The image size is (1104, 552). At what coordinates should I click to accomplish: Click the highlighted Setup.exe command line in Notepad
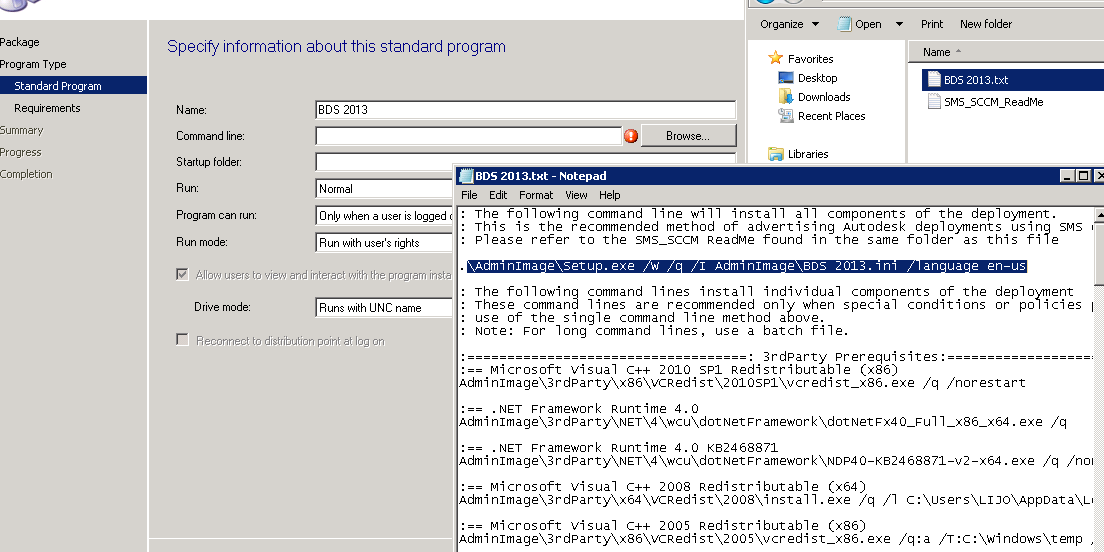point(747,266)
